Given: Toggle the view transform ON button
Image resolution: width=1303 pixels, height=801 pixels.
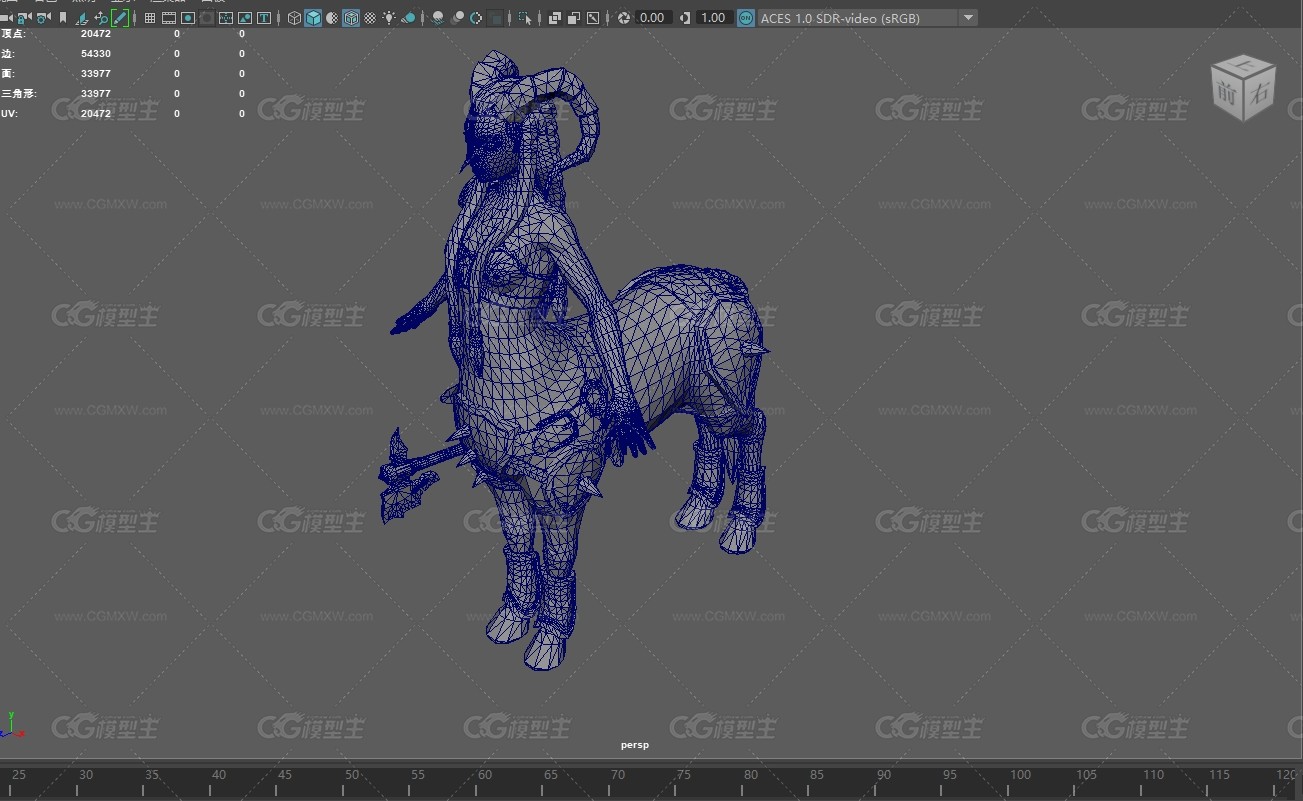Looking at the screenshot, I should pos(746,18).
